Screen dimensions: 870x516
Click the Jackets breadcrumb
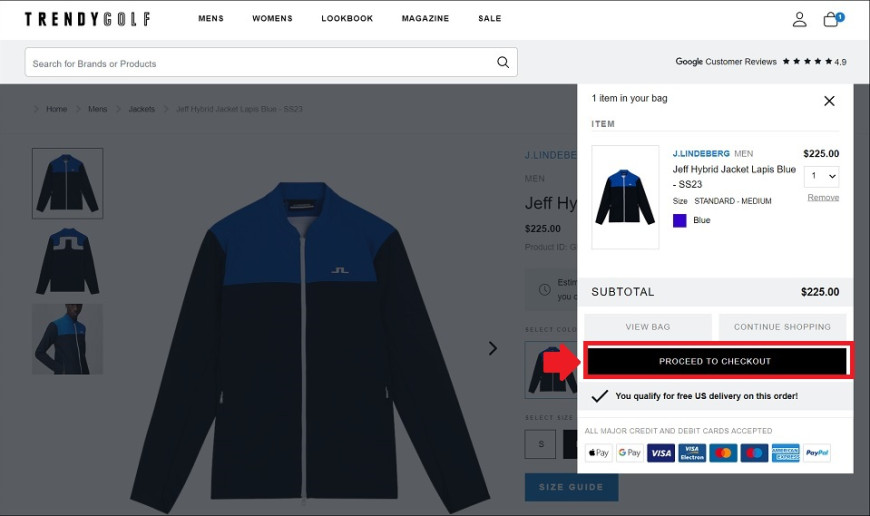pos(141,109)
